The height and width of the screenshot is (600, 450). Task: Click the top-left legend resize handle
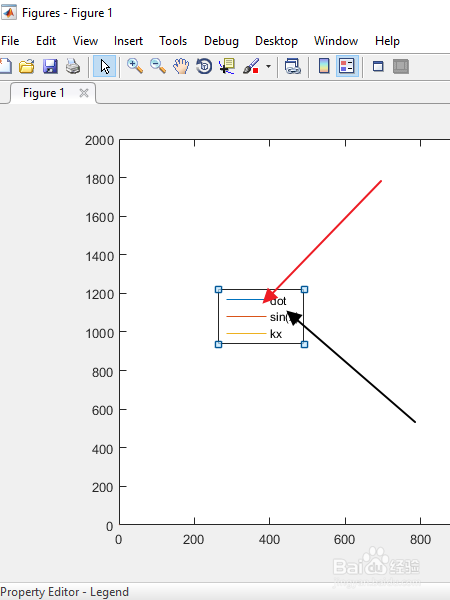tap(218, 290)
